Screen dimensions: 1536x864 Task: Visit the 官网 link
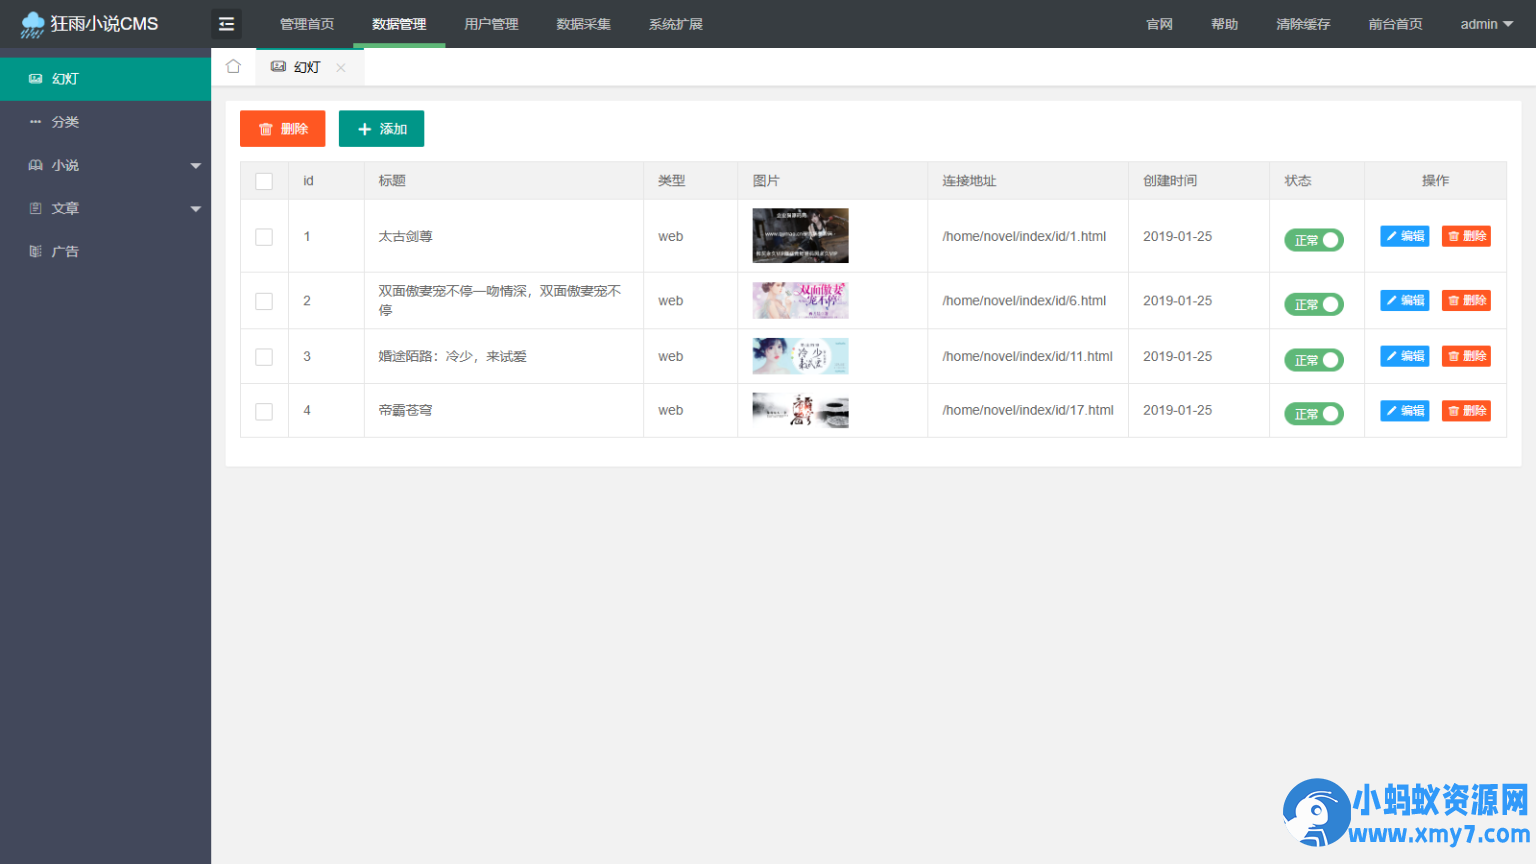coord(1159,24)
